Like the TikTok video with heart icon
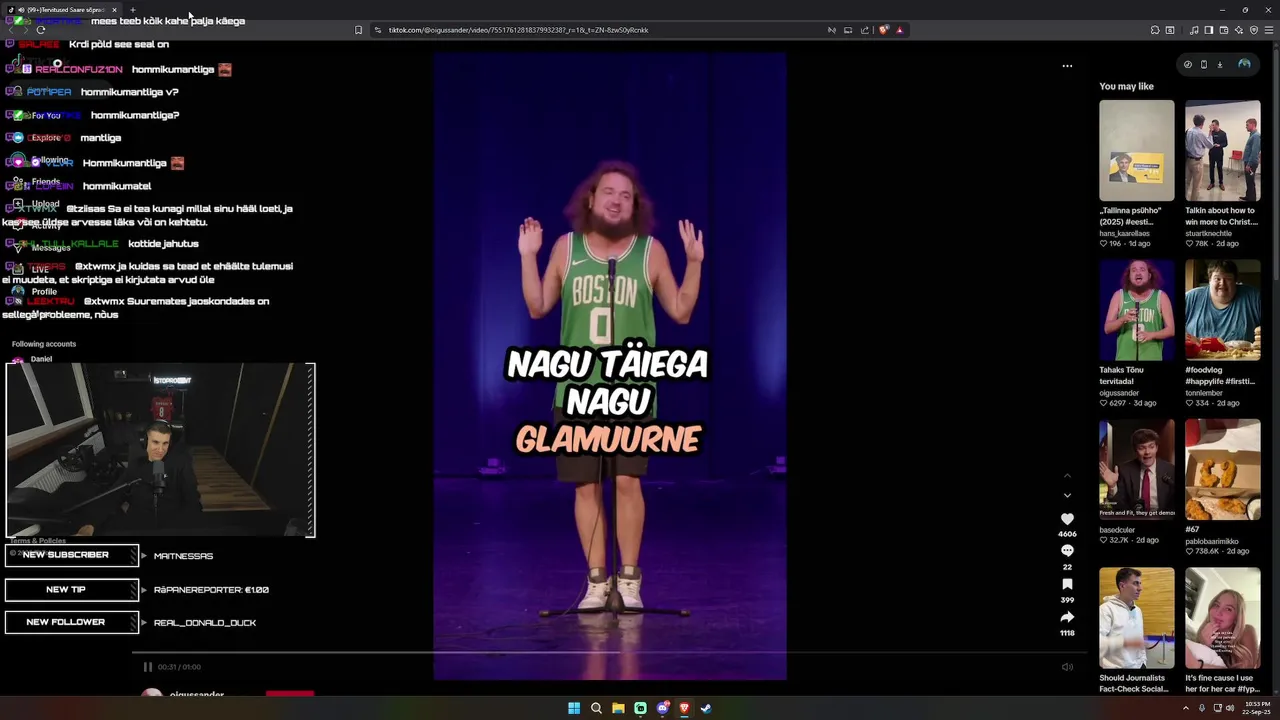1280x720 pixels. click(x=1067, y=519)
